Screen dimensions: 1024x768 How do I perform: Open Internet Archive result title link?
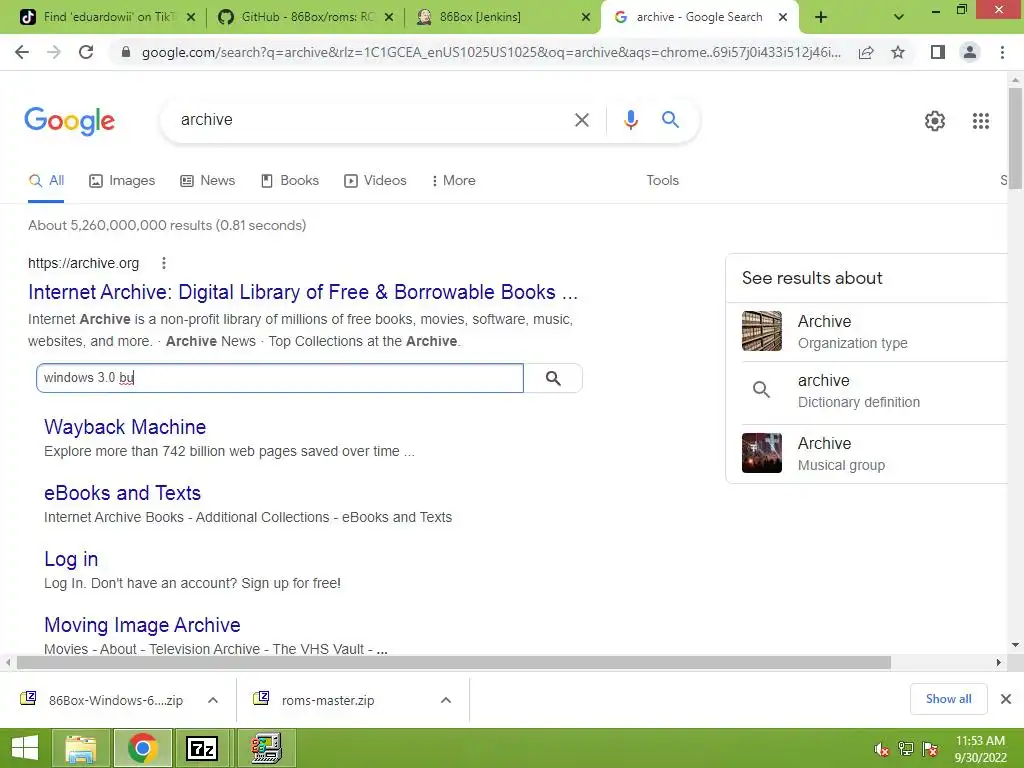click(303, 292)
